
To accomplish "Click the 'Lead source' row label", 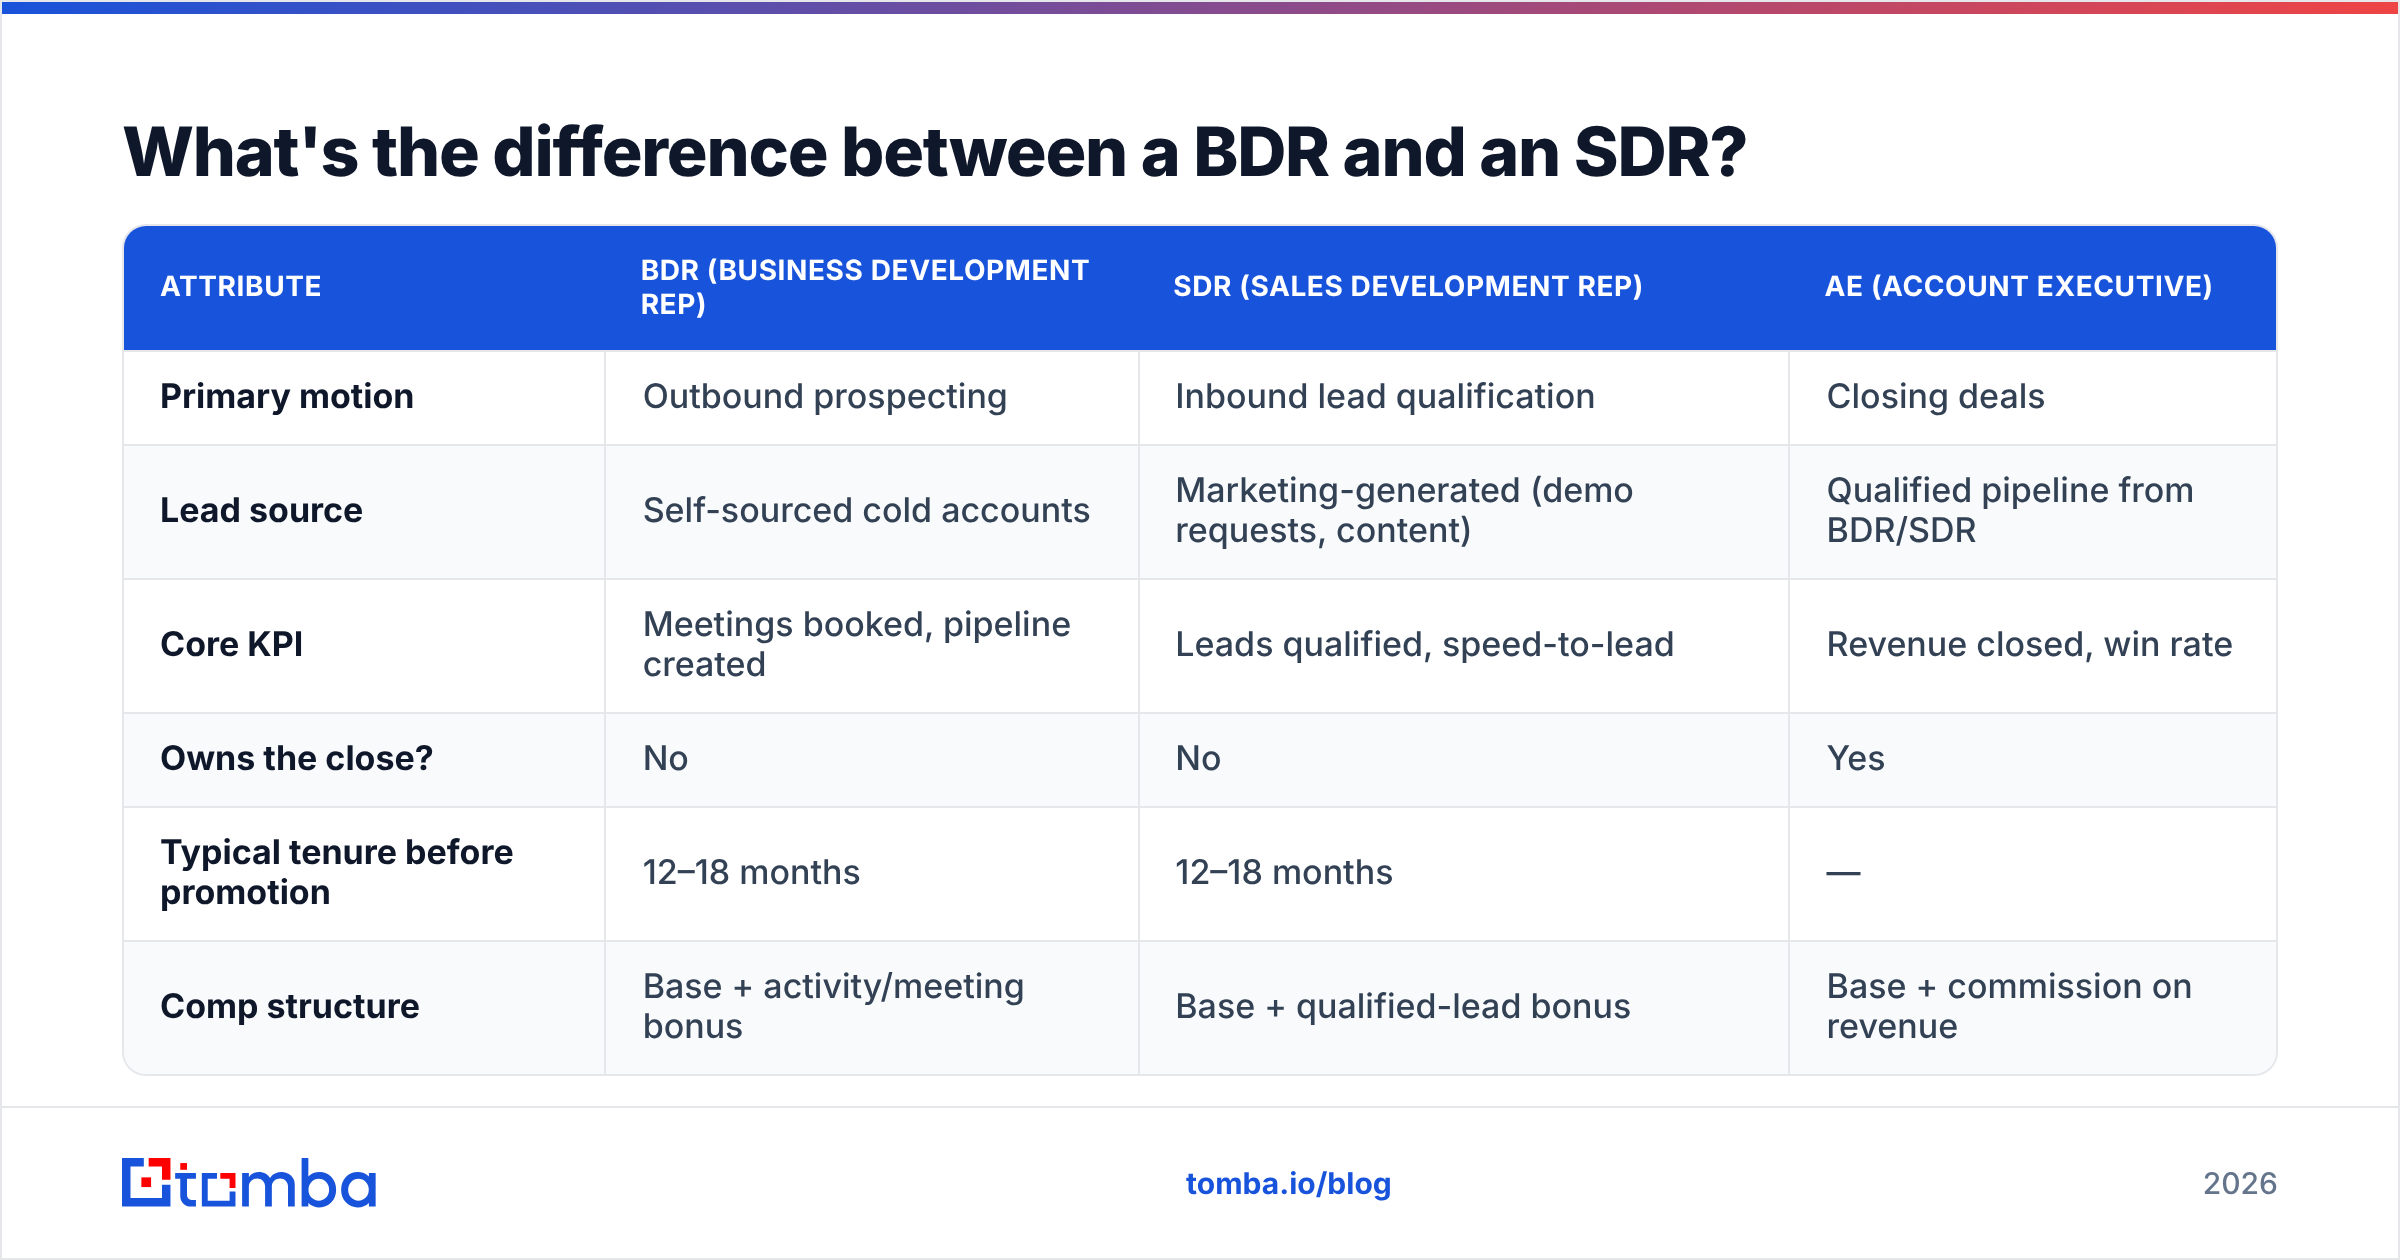I will [x=261, y=511].
